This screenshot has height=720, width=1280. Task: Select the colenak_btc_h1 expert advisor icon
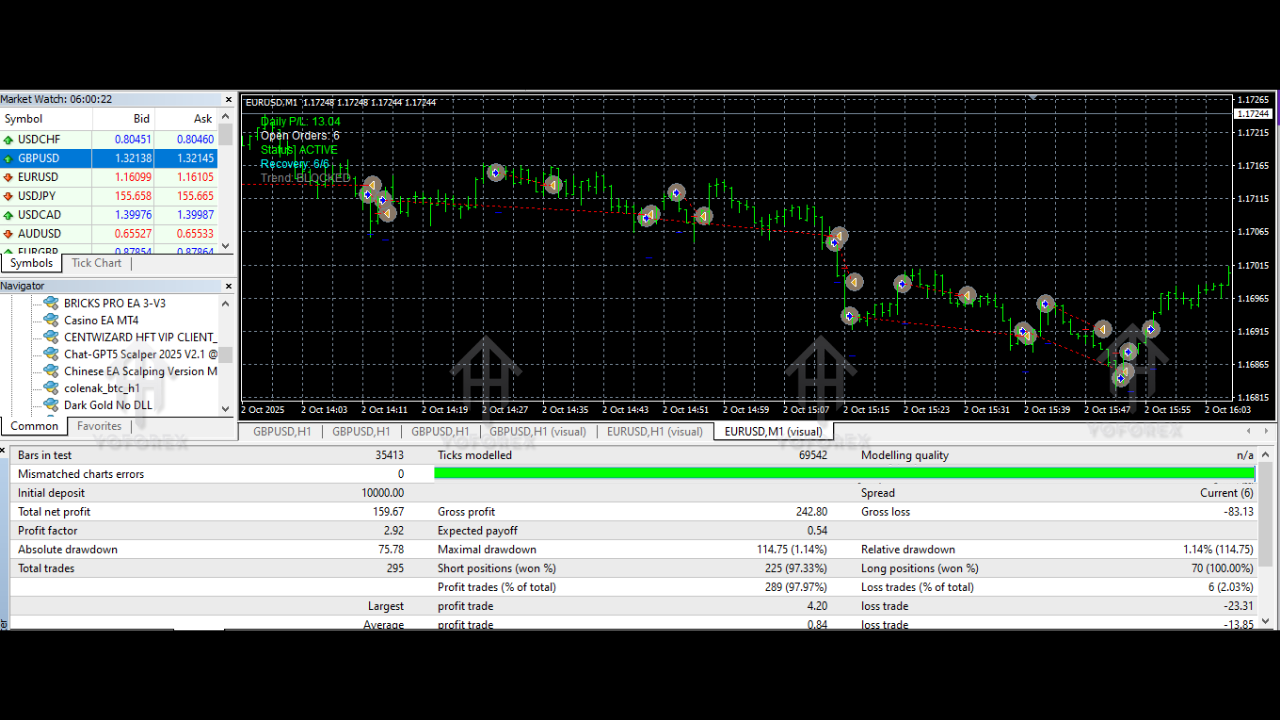[x=52, y=388]
